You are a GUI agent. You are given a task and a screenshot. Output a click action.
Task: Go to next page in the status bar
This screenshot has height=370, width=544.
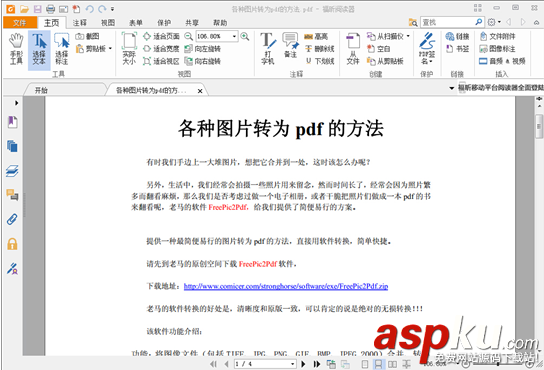[304, 364]
